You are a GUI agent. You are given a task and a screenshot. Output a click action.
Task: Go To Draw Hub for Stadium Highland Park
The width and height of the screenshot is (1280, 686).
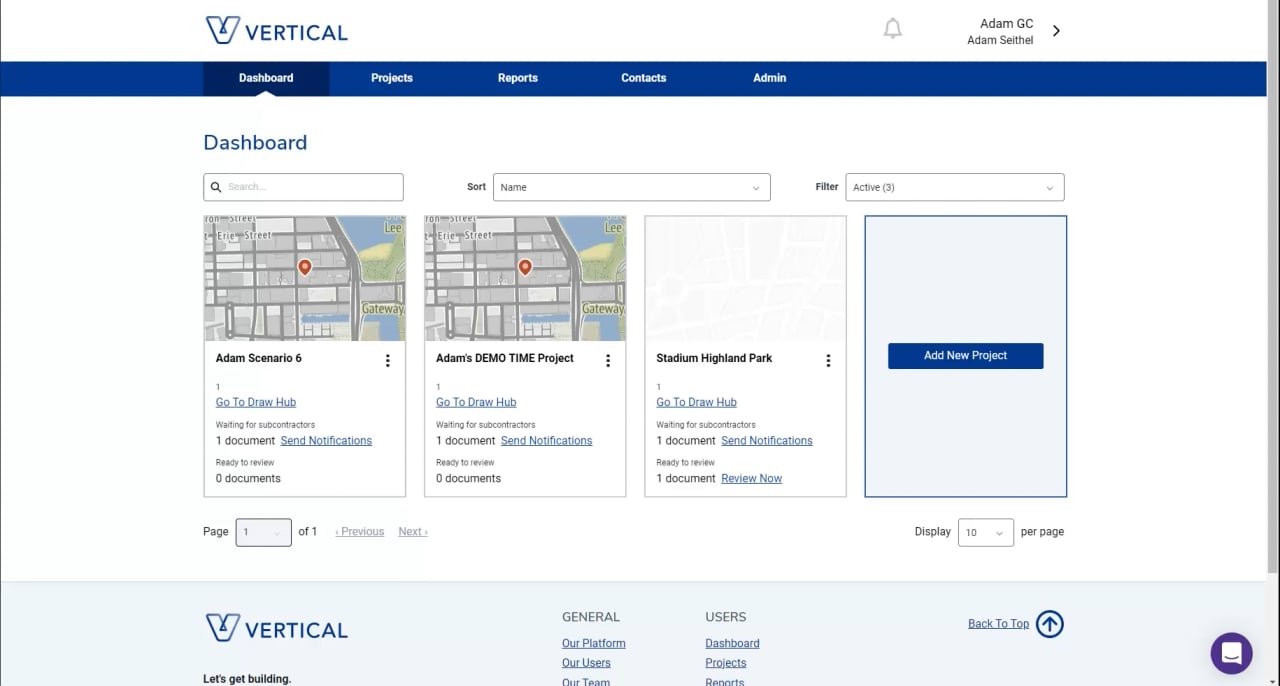pos(696,402)
